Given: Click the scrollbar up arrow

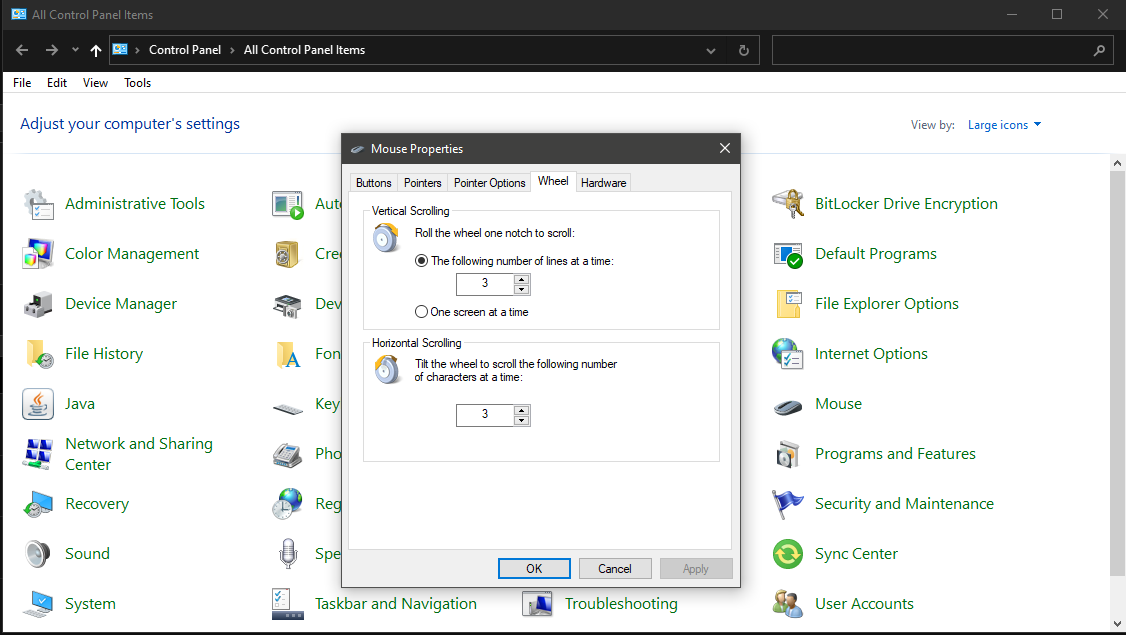Looking at the screenshot, I should pyautogui.click(x=1117, y=163).
